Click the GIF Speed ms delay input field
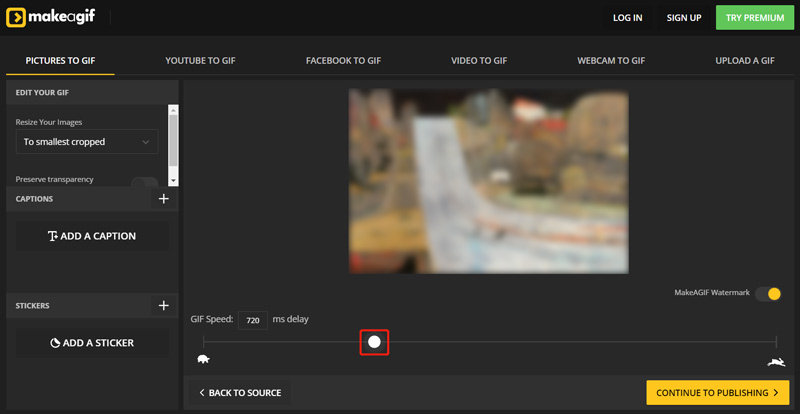The image size is (800, 414). pos(253,320)
